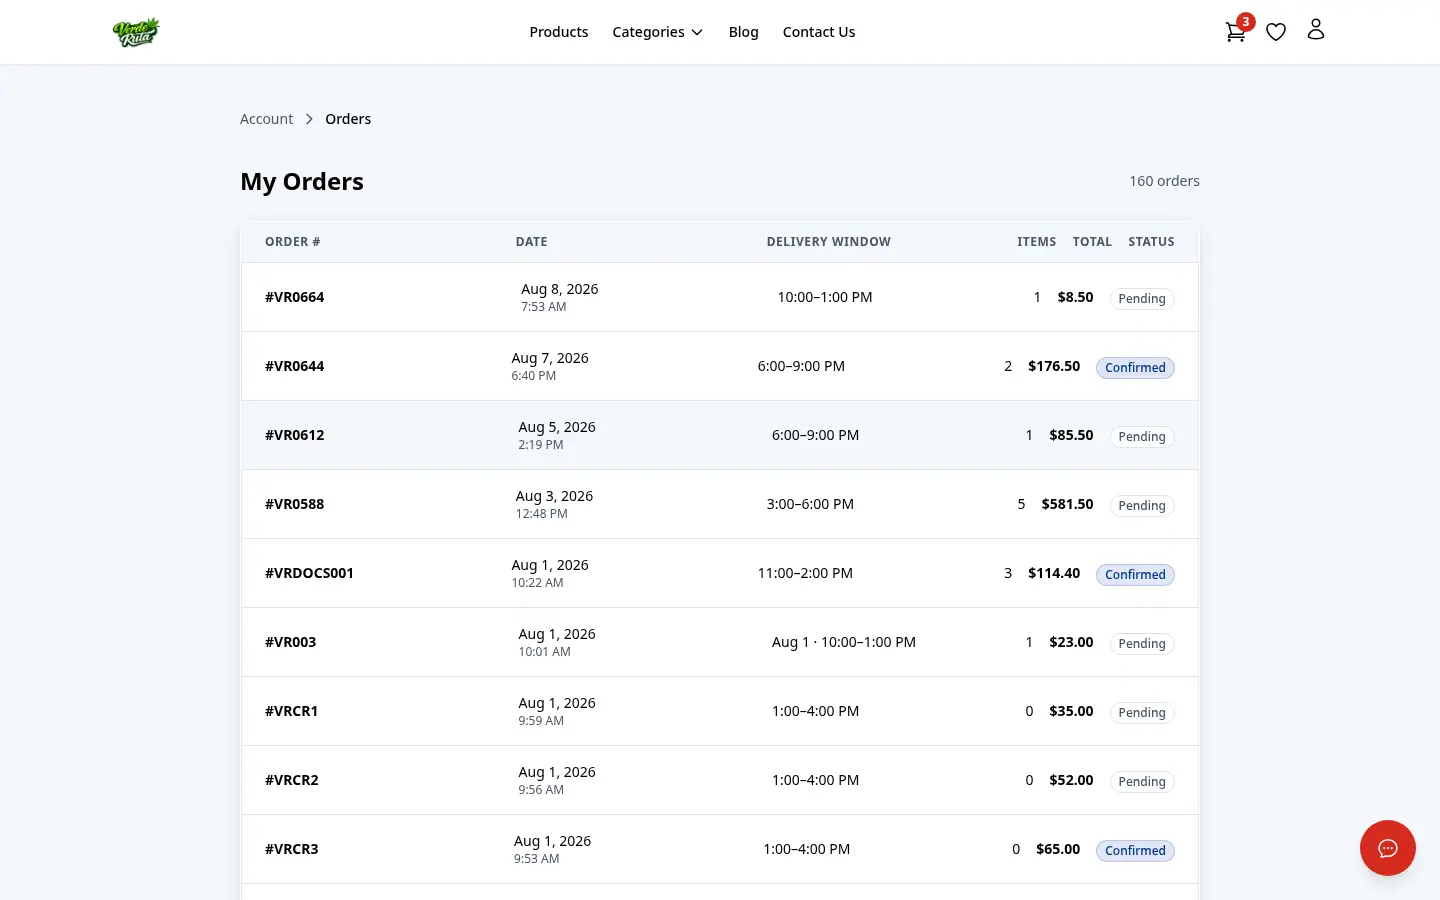Open the user account icon

click(1316, 30)
